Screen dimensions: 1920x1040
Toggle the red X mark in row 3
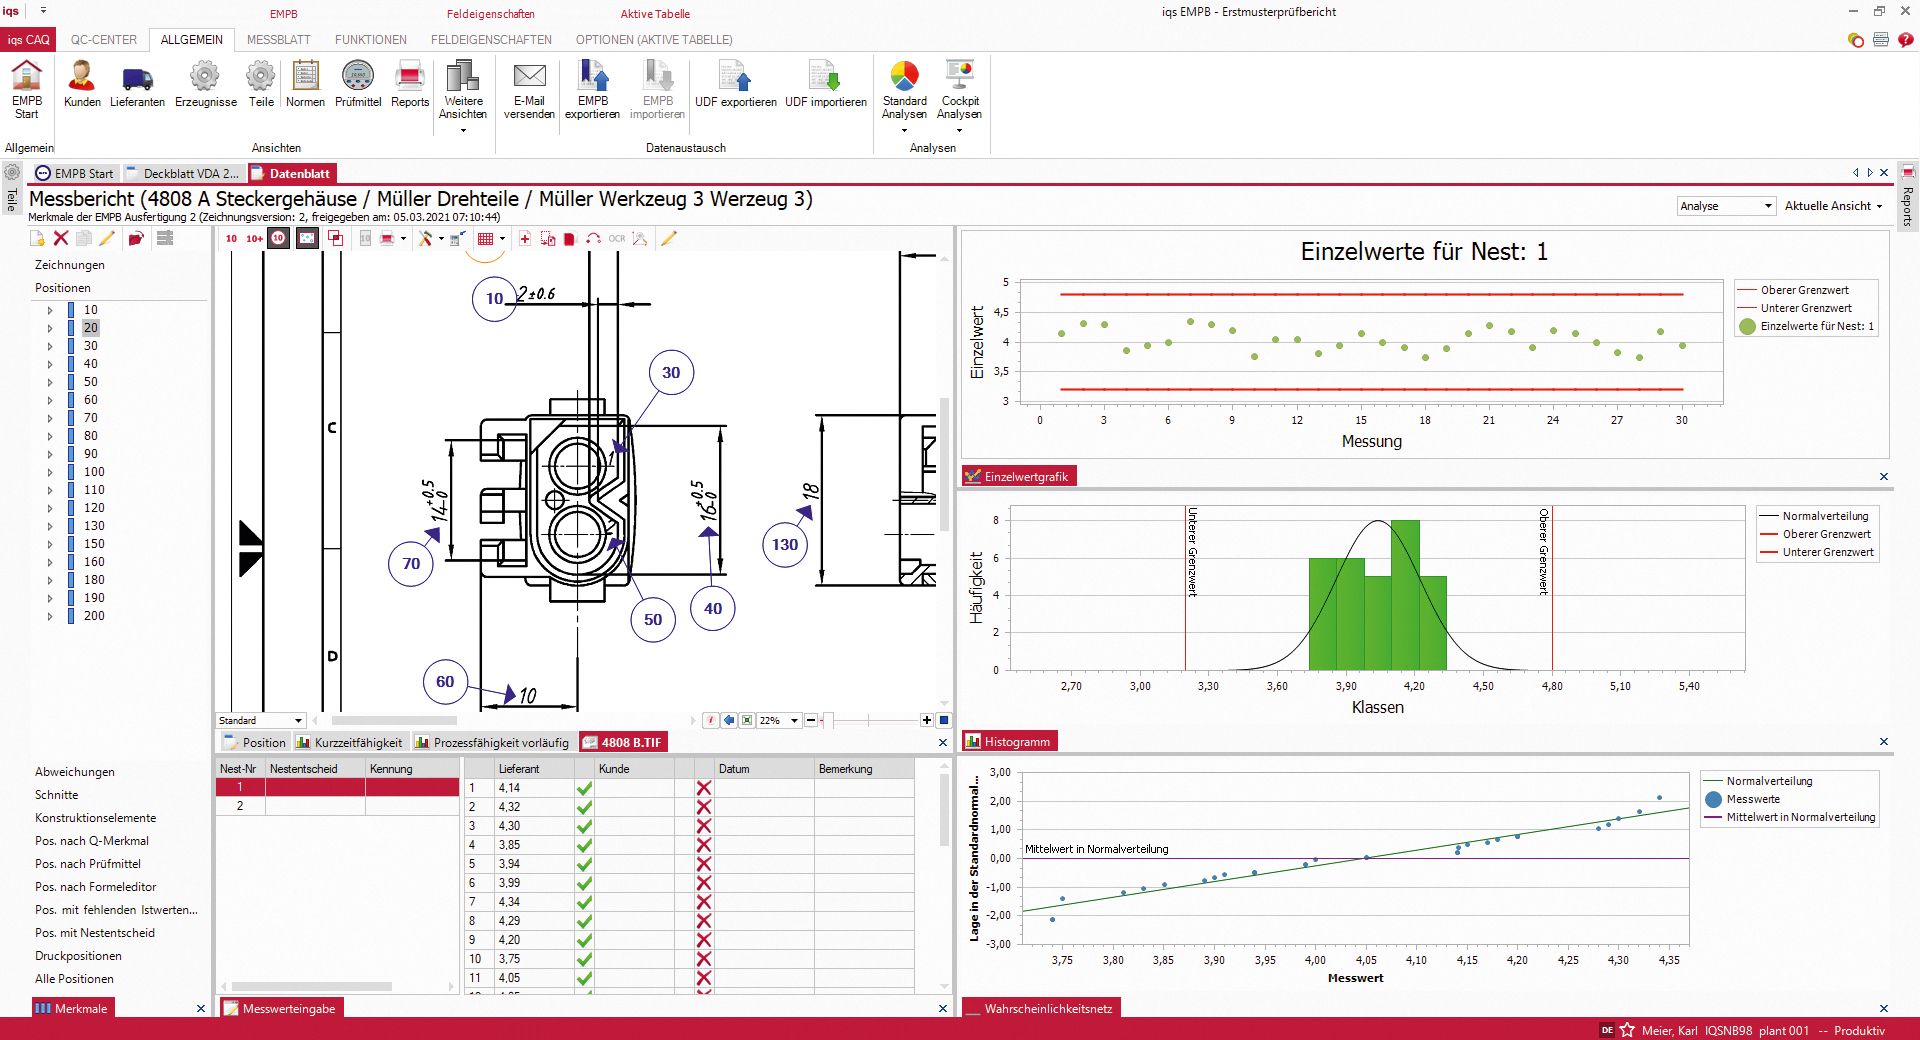point(704,826)
